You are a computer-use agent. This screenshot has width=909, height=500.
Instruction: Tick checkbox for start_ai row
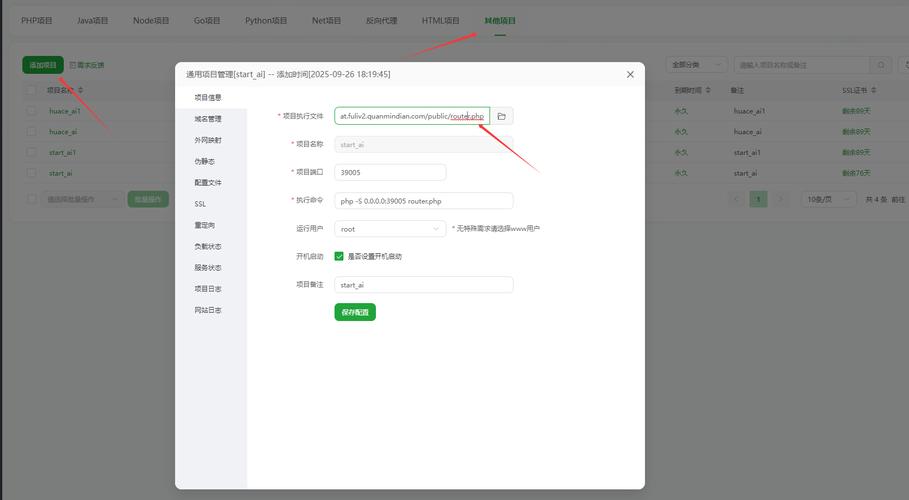coord(32,173)
